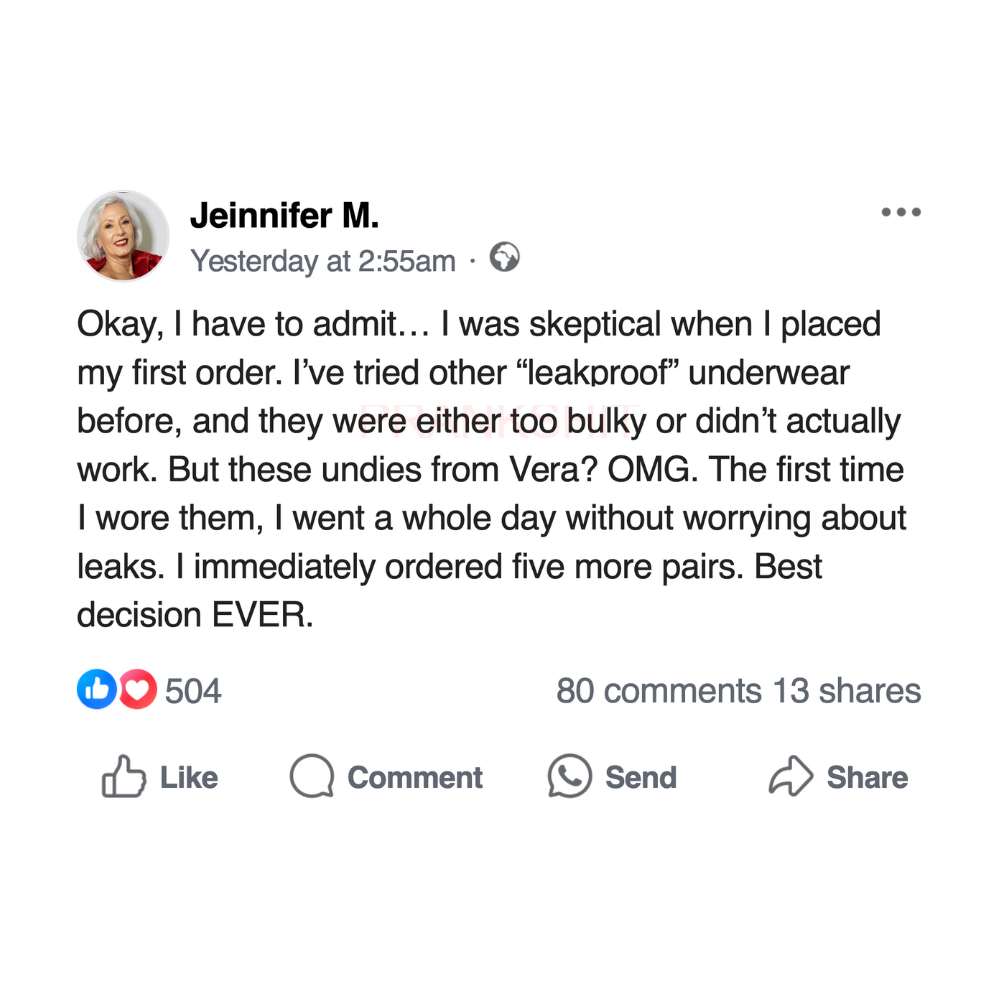Click the blue thumbs-up reaction icon
The width and height of the screenshot is (1000, 1000).
pos(97,690)
